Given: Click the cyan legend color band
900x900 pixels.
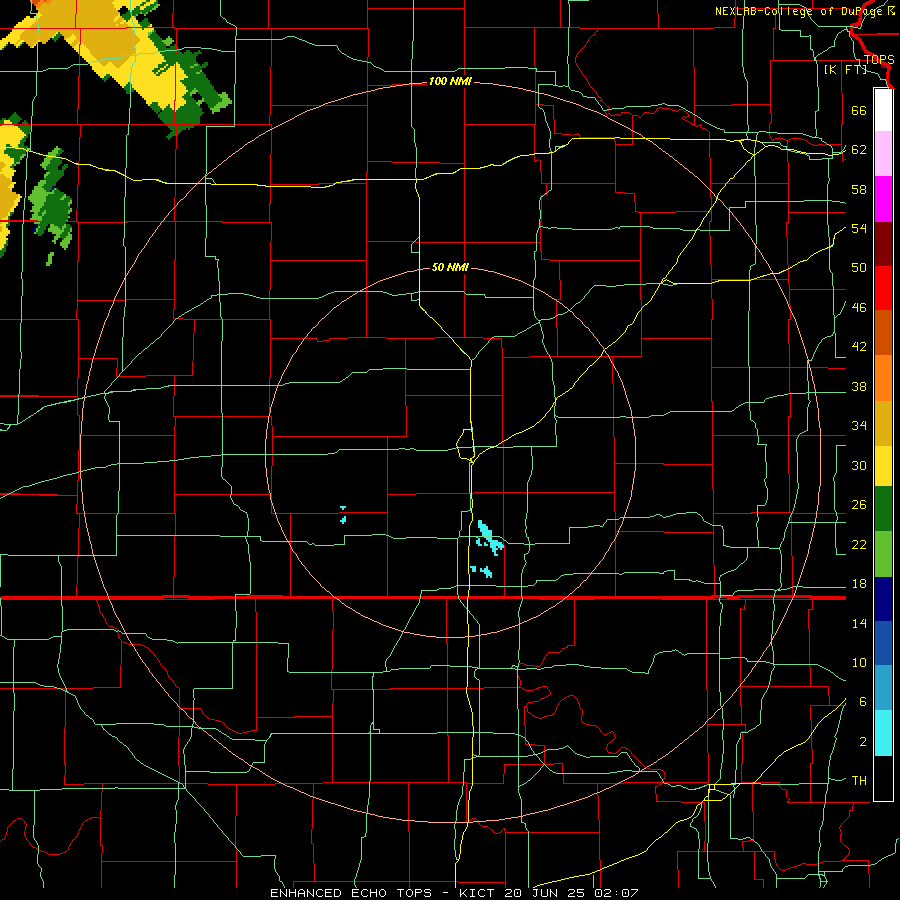Looking at the screenshot, I should pyautogui.click(x=883, y=733).
